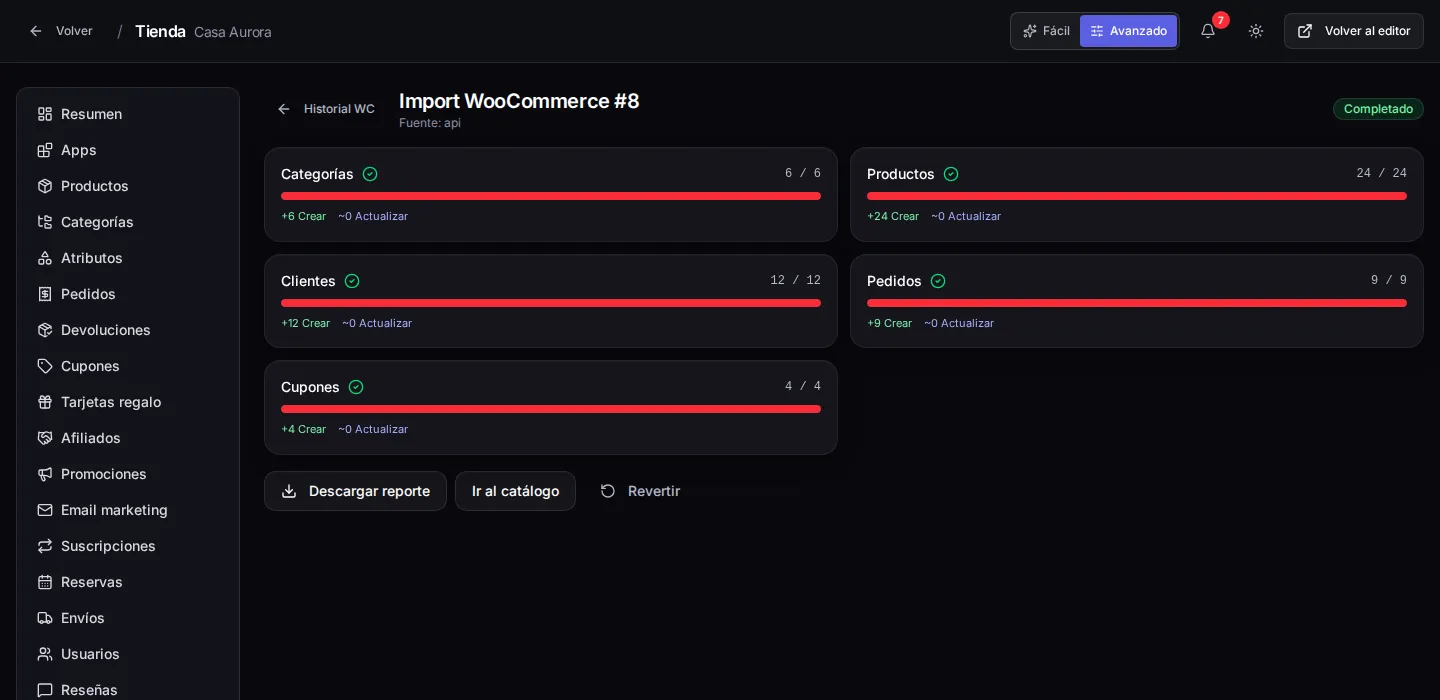Viewport: 1440px width, 700px height.
Task: Toggle light theme with sun icon
Action: (x=1256, y=31)
